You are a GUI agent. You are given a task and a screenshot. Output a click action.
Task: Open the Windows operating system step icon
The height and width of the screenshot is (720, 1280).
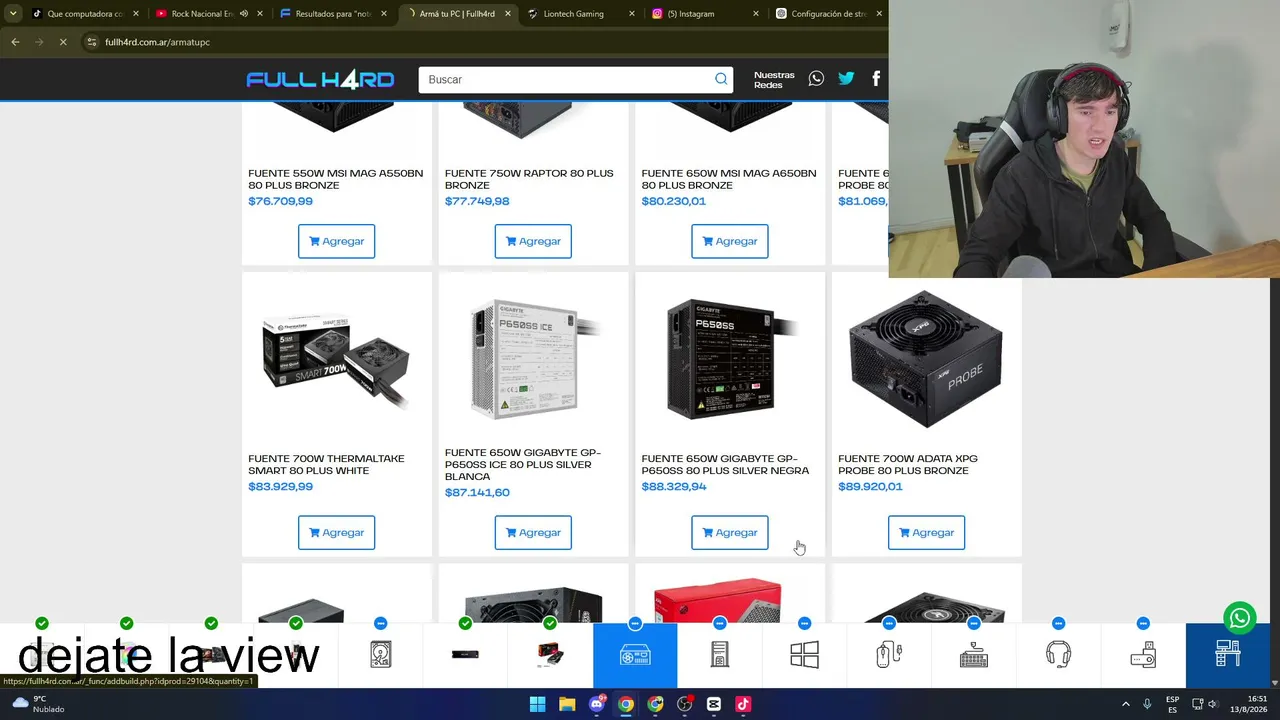pyautogui.click(x=804, y=655)
